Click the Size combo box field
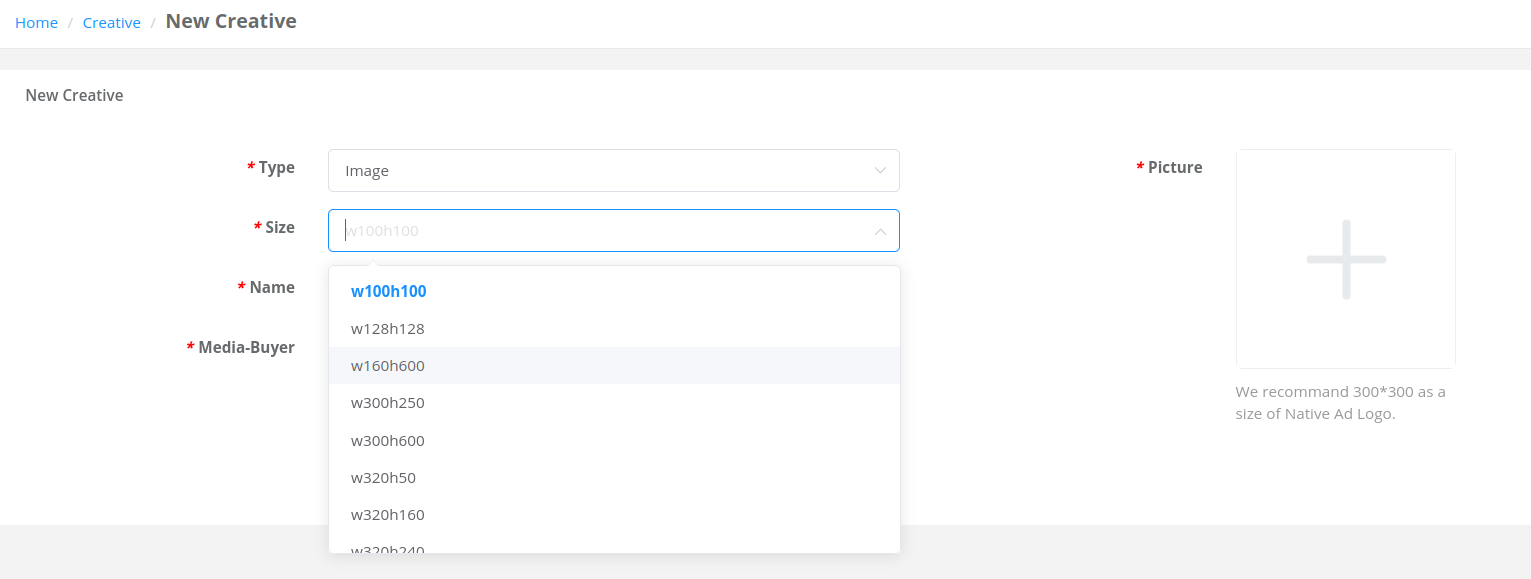Image resolution: width=1531 pixels, height=579 pixels. pos(613,230)
